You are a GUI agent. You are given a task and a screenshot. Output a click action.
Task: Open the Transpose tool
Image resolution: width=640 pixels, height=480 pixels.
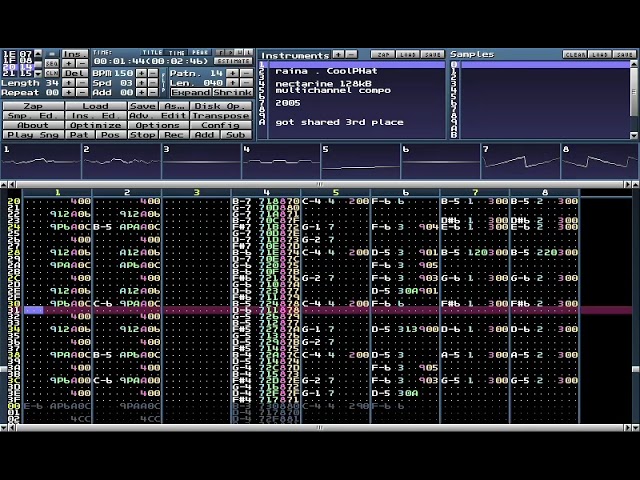pyautogui.click(x=222, y=116)
